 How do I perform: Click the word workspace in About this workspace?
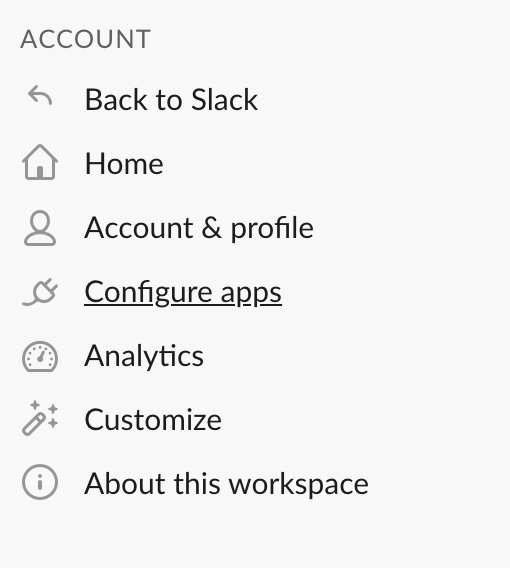click(299, 485)
